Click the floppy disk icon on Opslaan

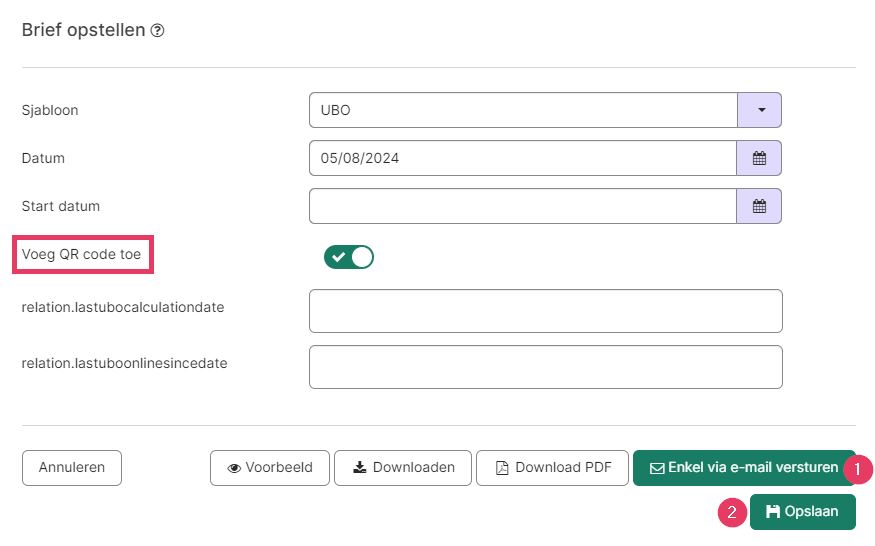(x=772, y=511)
